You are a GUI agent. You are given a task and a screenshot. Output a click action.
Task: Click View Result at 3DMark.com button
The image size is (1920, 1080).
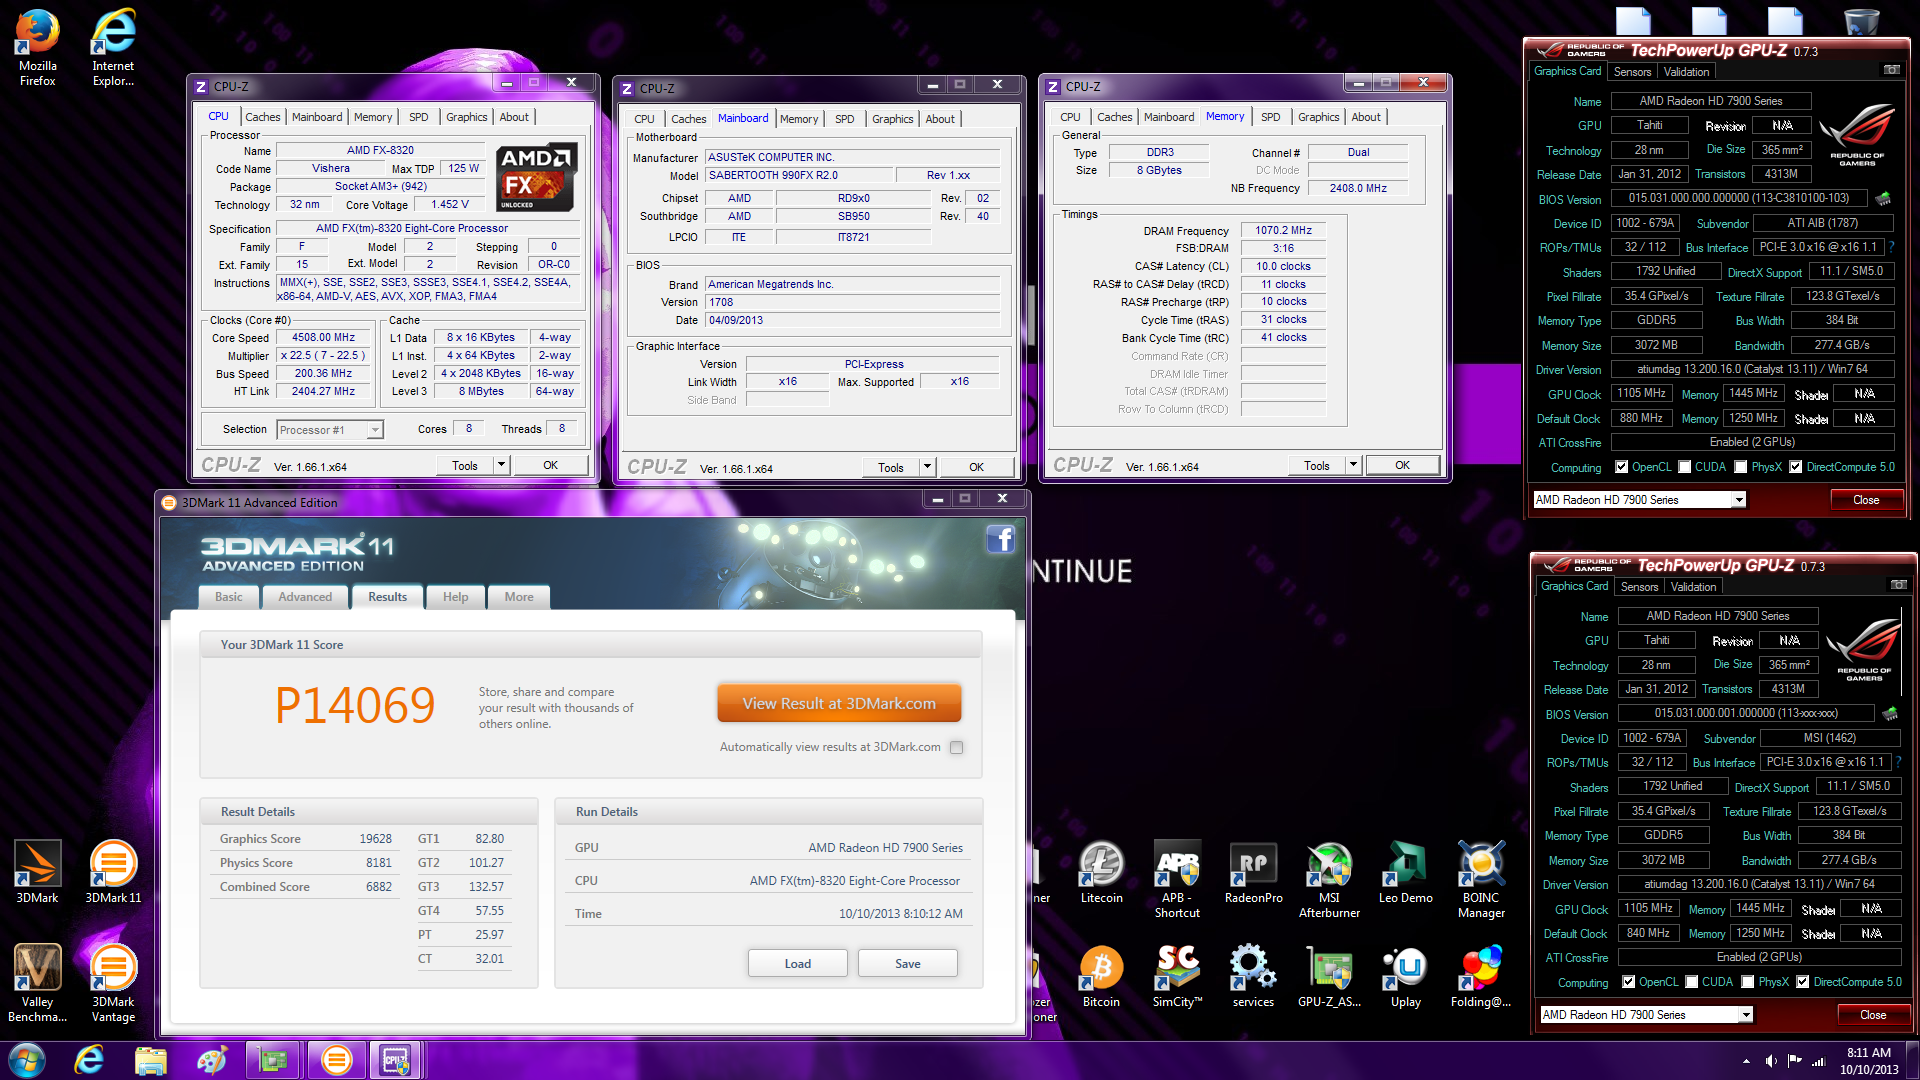tap(839, 704)
